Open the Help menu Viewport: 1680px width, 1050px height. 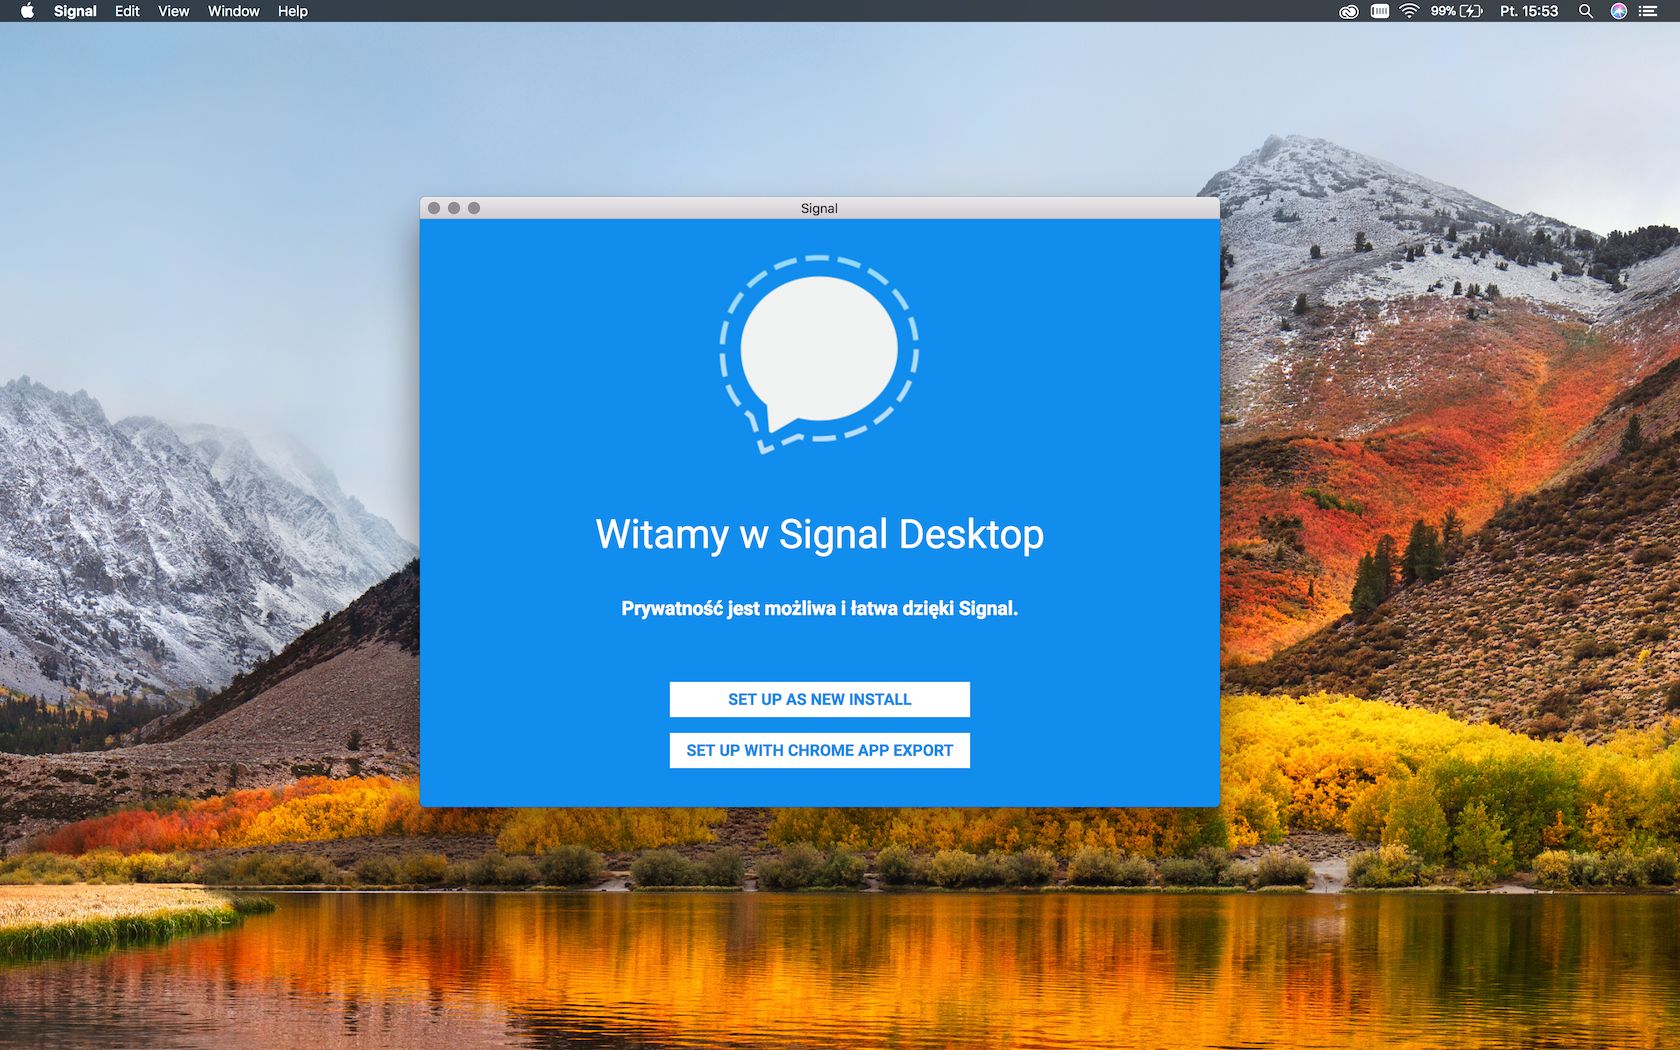(x=293, y=11)
